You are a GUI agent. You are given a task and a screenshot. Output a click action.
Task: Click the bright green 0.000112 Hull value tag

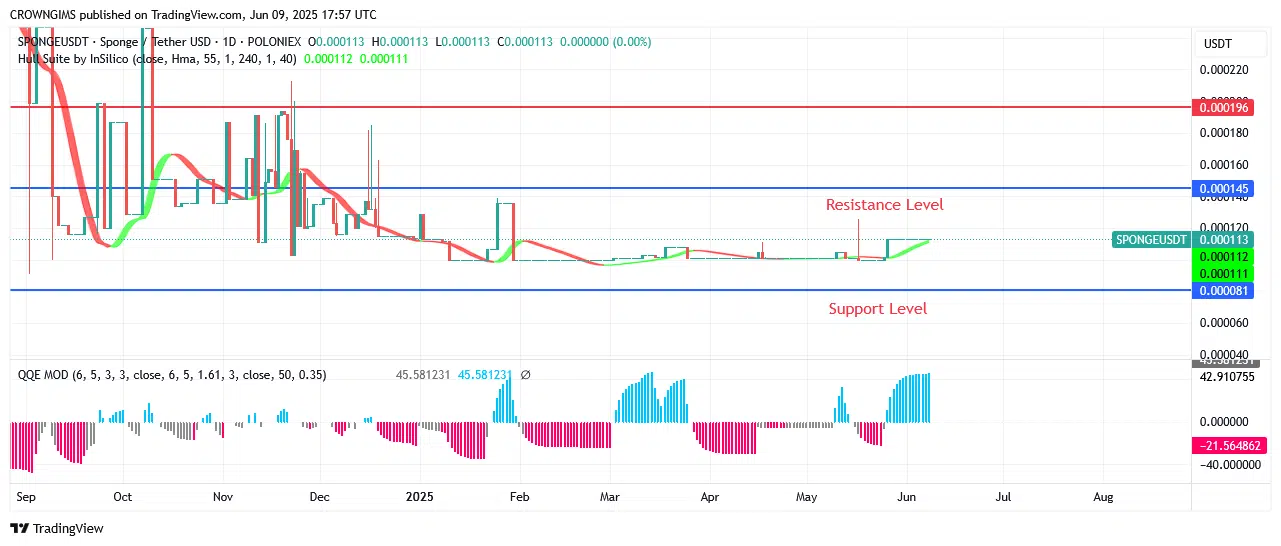click(1224, 257)
